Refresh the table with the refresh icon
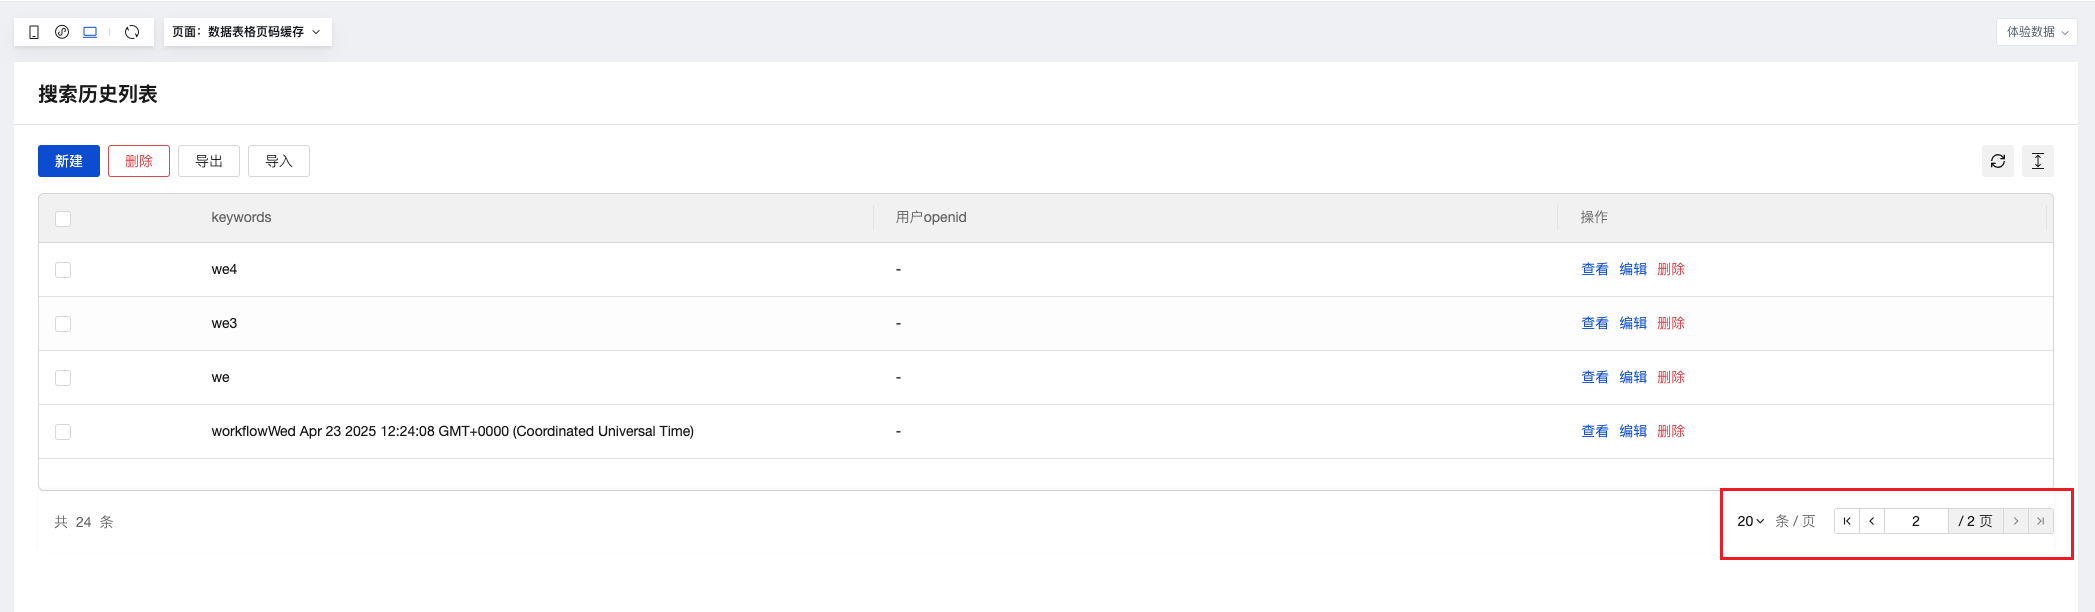The height and width of the screenshot is (612, 2095). pyautogui.click(x=1998, y=161)
